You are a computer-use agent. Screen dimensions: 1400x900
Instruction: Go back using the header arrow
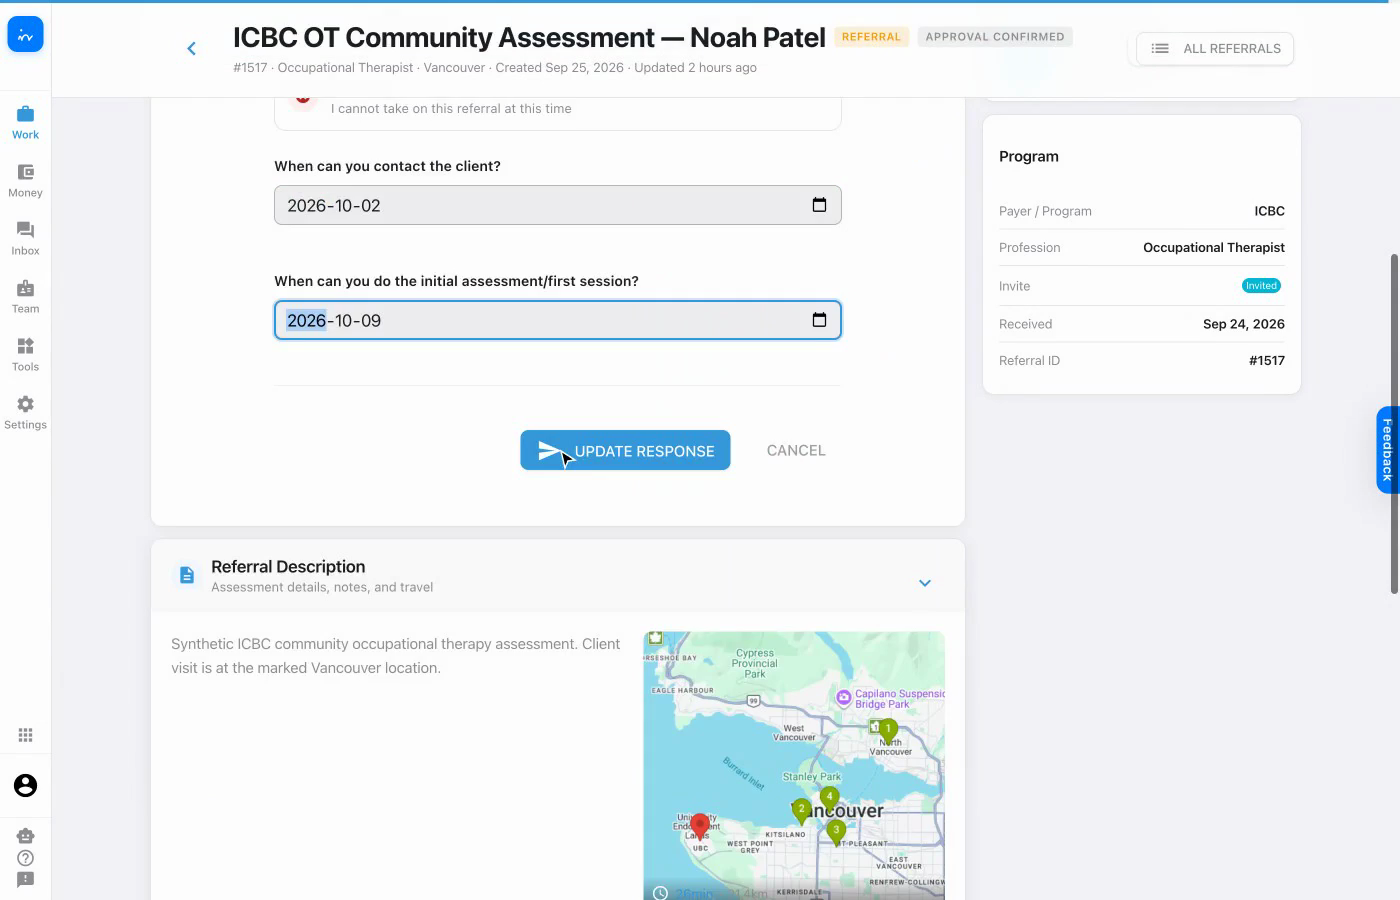tap(191, 48)
